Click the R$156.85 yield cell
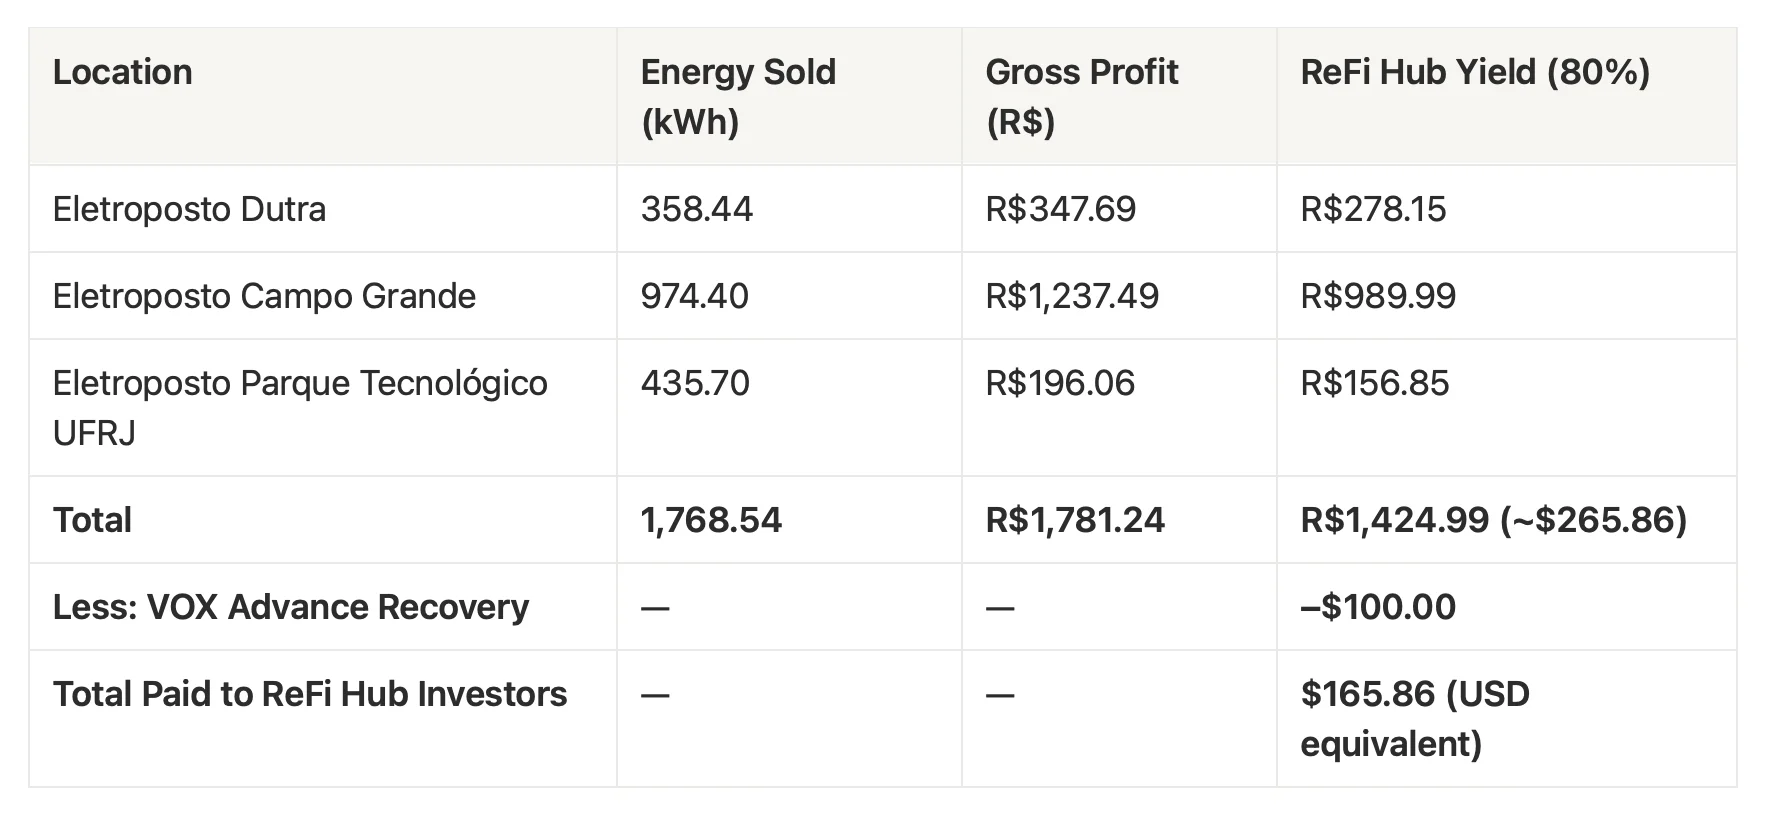 point(1374,384)
